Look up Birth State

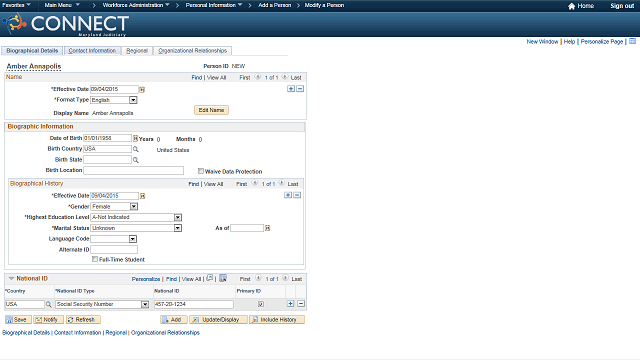[x=136, y=160]
